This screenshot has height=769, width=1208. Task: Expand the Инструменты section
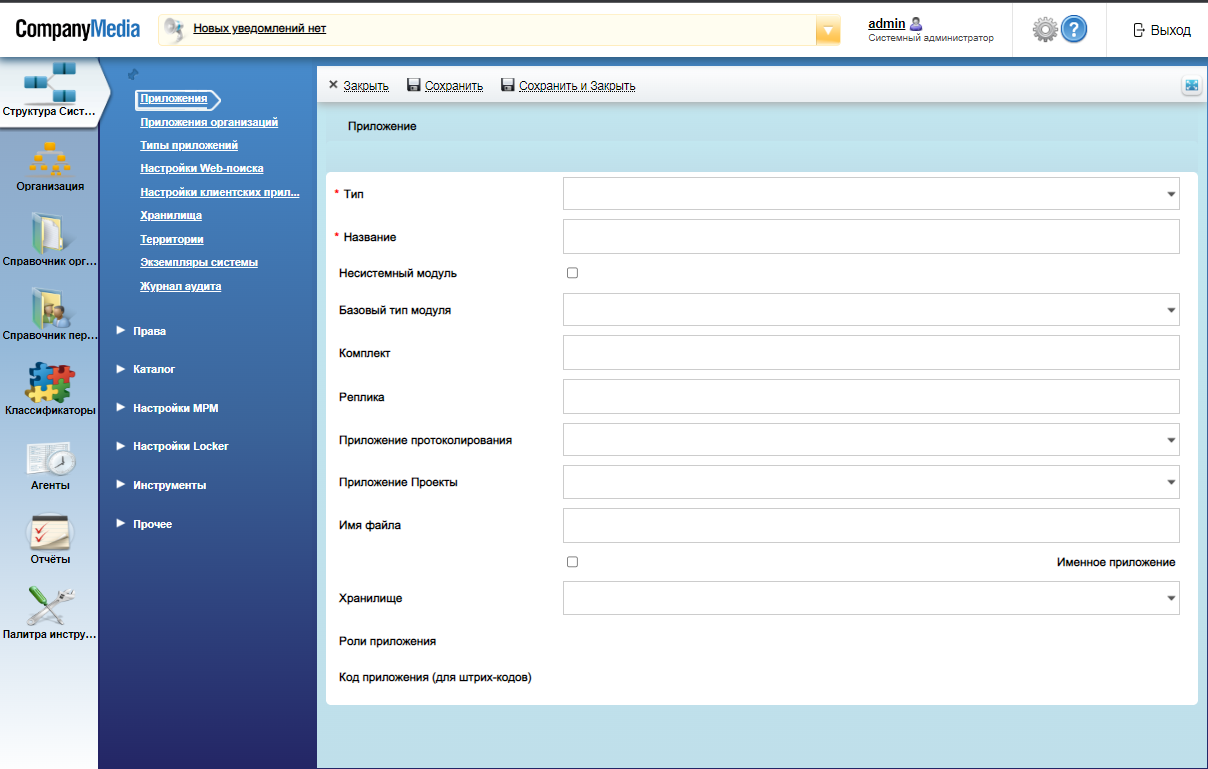(x=161, y=485)
